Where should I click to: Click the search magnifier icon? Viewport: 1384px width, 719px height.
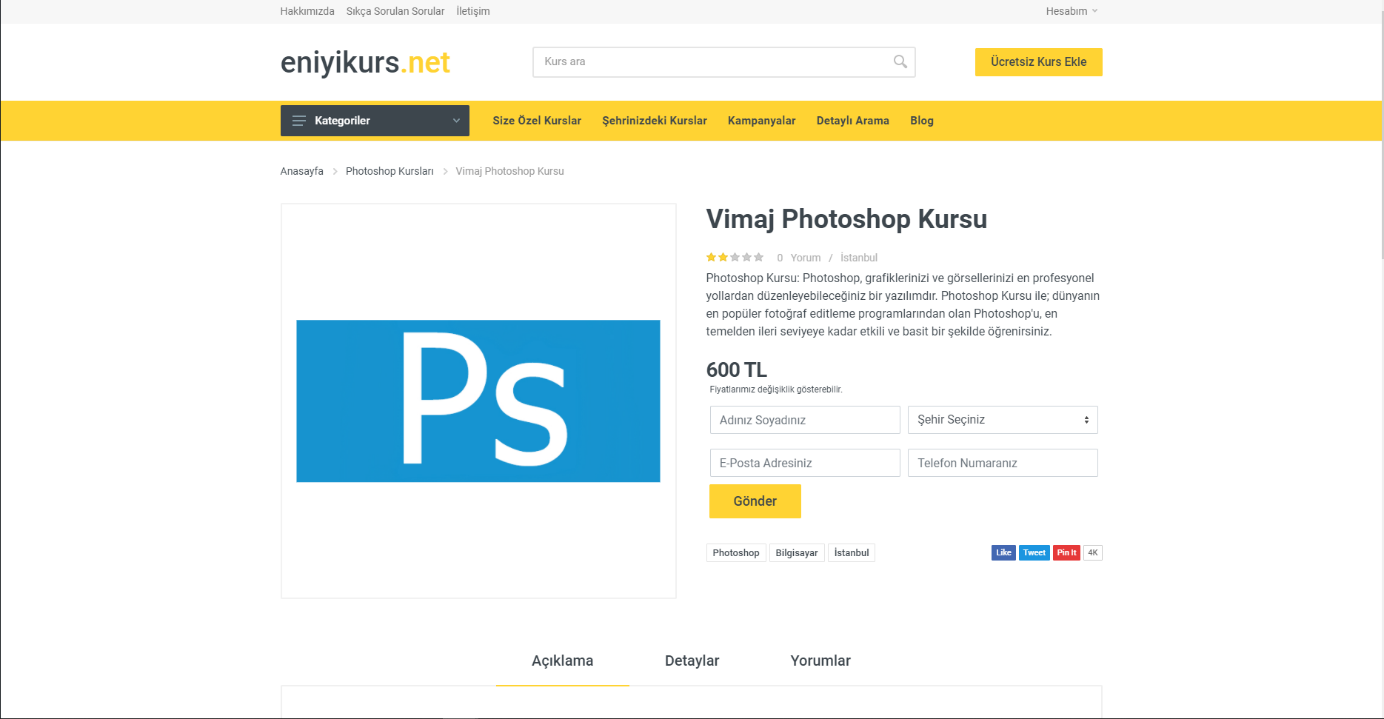900,62
